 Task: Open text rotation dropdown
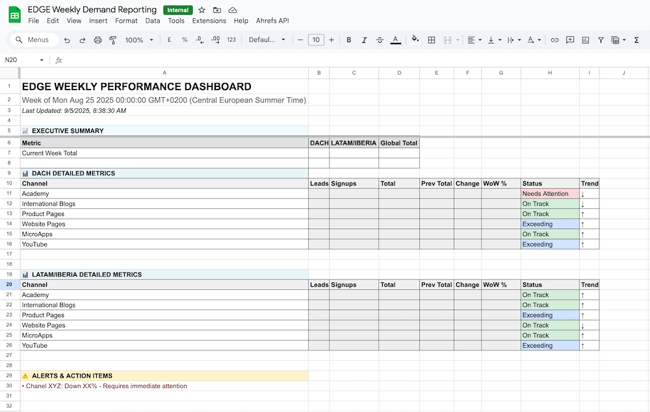534,40
